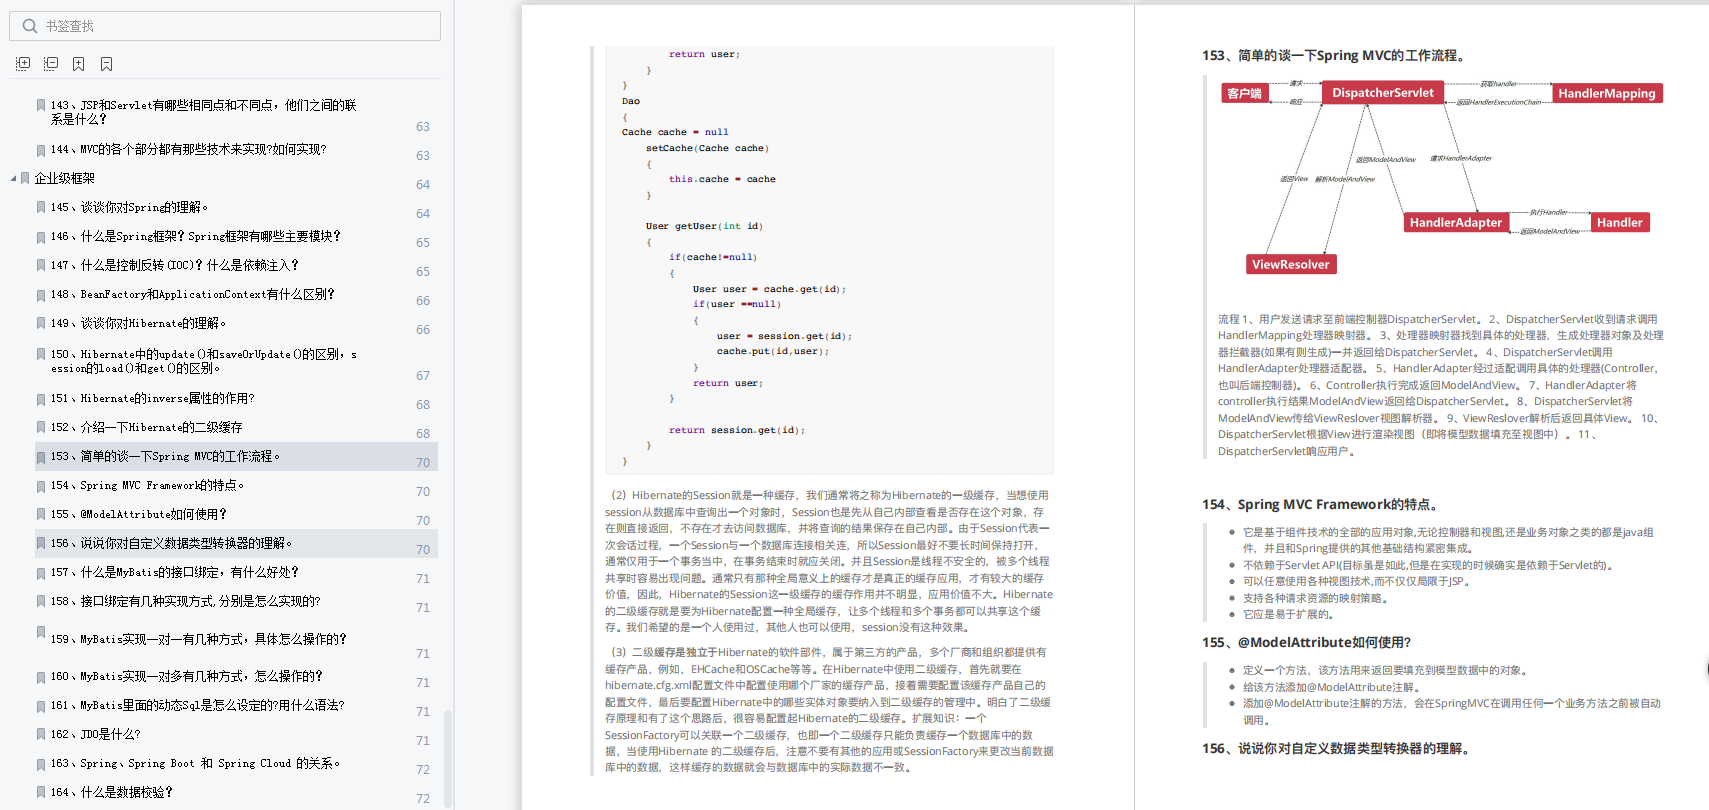Click the code line 'this.cache = cache'
This screenshot has height=810, width=1709.
click(722, 179)
